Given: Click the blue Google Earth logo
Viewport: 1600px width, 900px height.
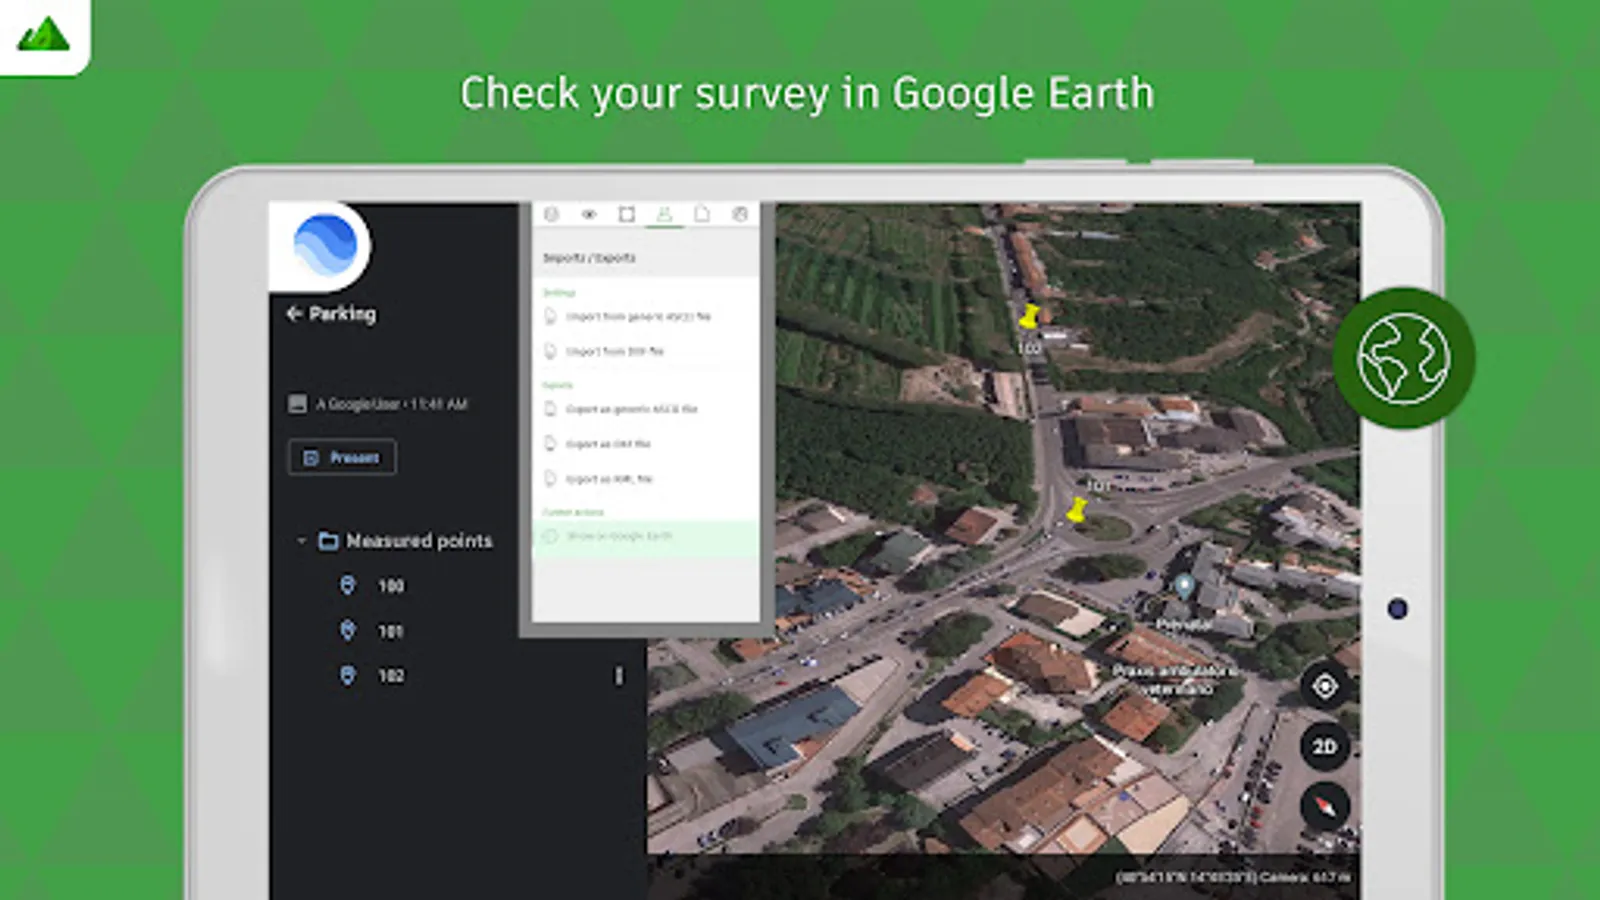Looking at the screenshot, I should click(325, 245).
